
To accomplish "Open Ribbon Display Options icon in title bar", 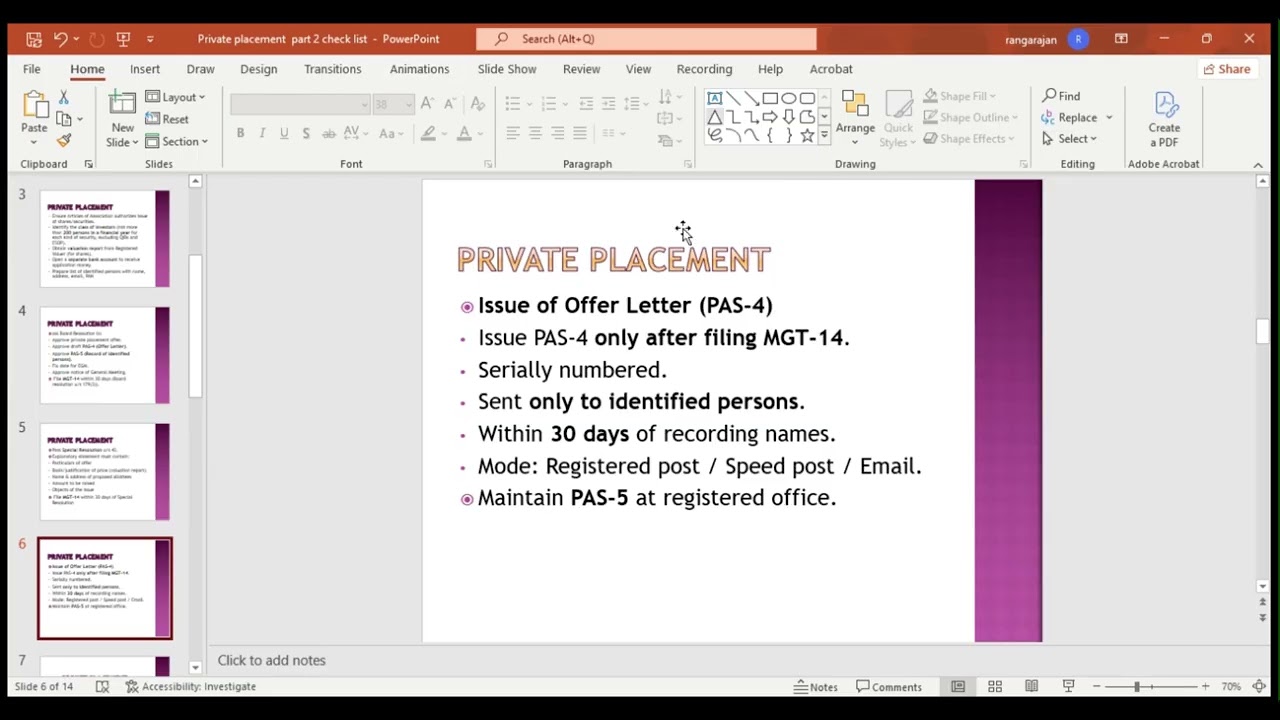I will click(x=1121, y=39).
